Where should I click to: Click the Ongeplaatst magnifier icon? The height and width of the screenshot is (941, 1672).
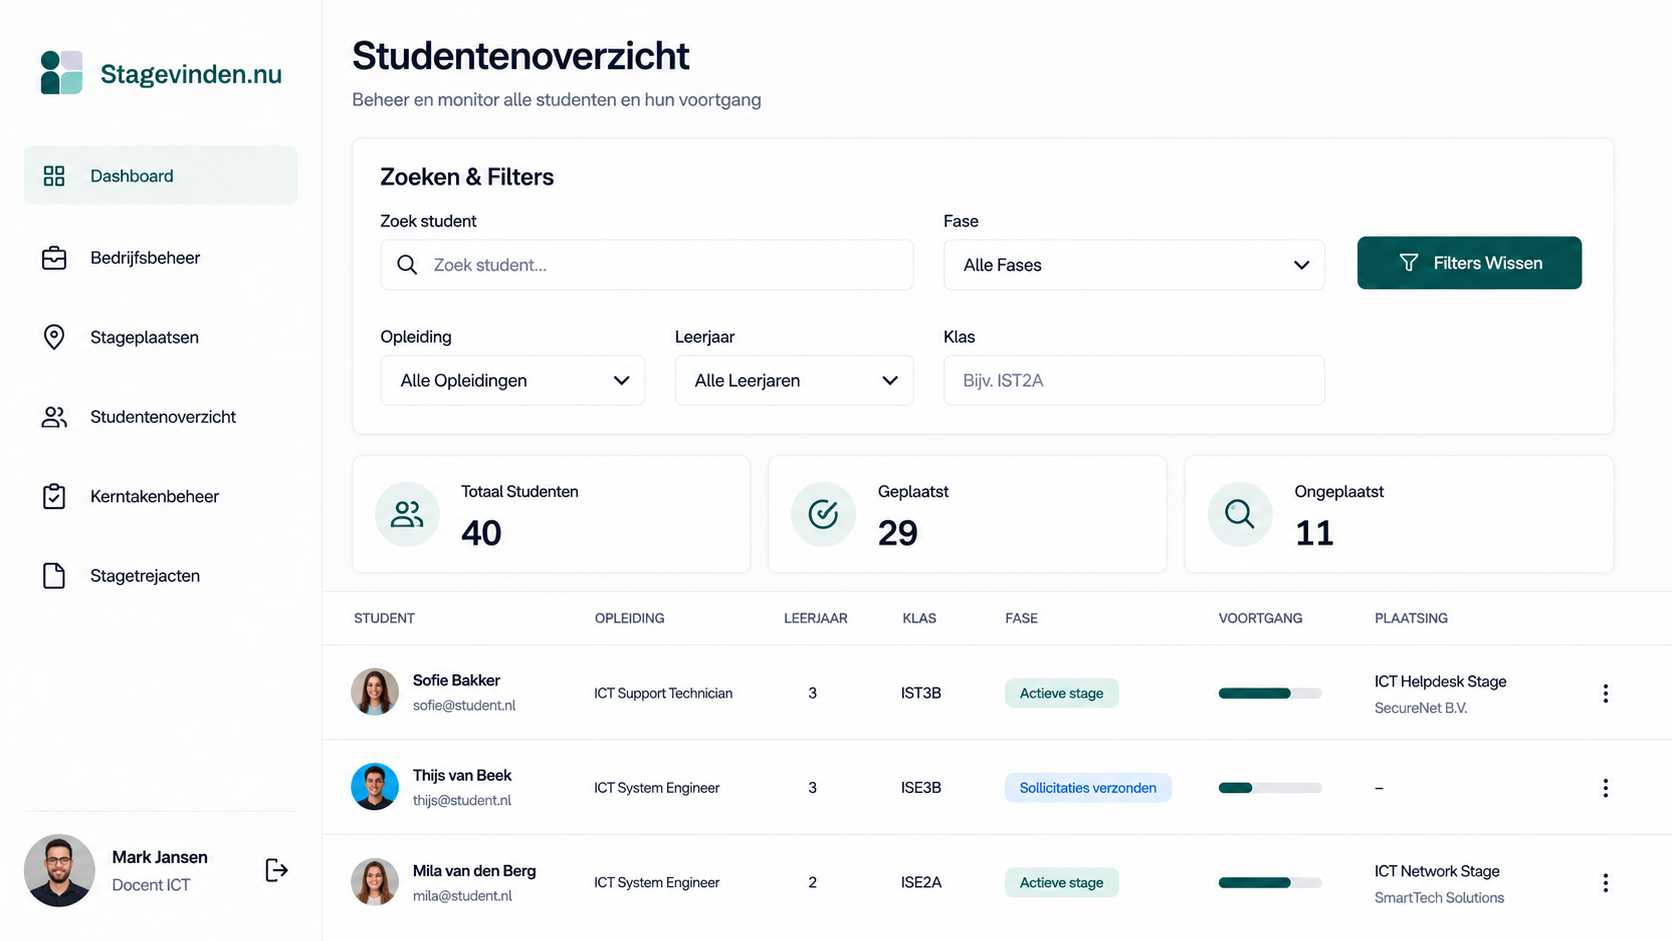(1240, 514)
